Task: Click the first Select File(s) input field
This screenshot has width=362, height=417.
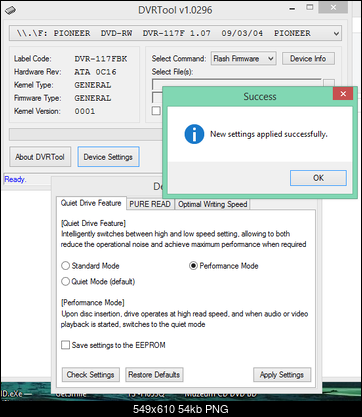Action: pyautogui.click(x=237, y=84)
